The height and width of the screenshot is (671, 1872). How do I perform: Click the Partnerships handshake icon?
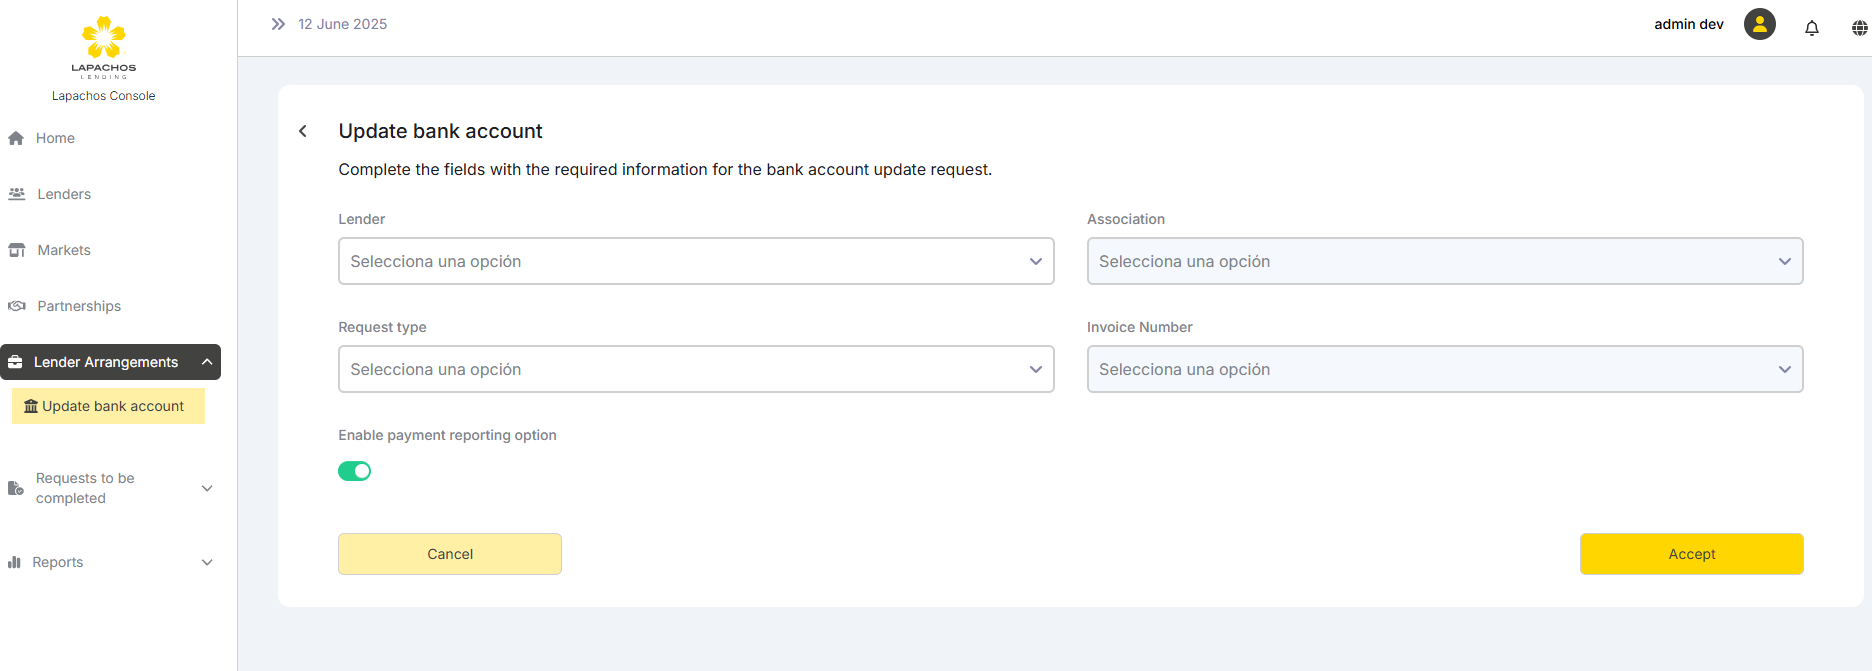[17, 306]
